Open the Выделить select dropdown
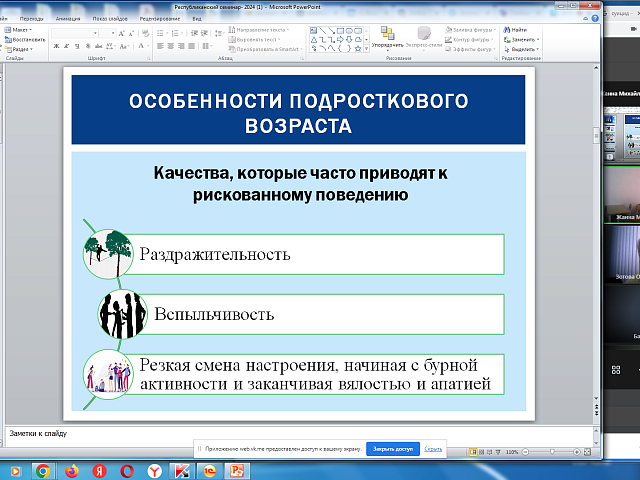Screen dimensions: 640x480 pyautogui.click(x=525, y=47)
